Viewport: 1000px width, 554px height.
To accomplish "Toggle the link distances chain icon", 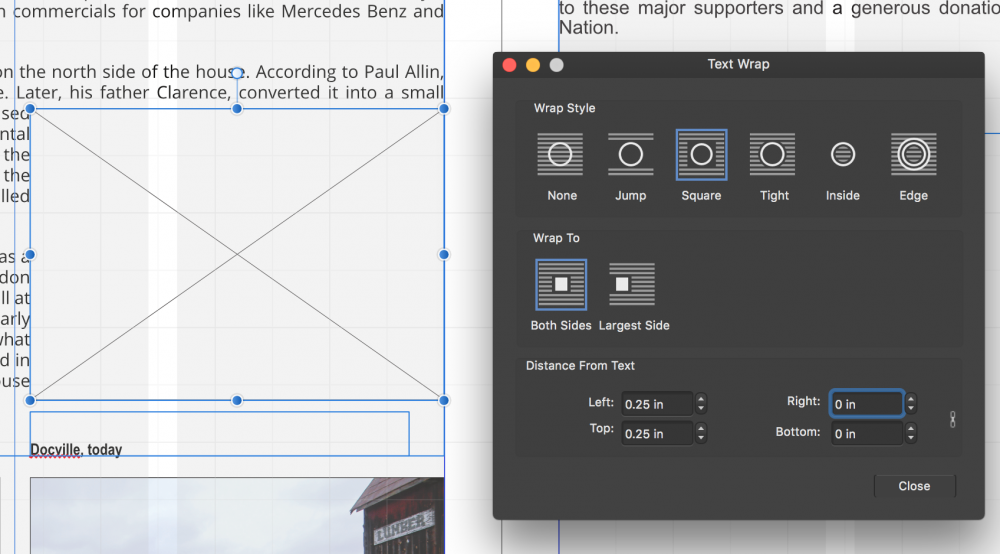I will [952, 419].
